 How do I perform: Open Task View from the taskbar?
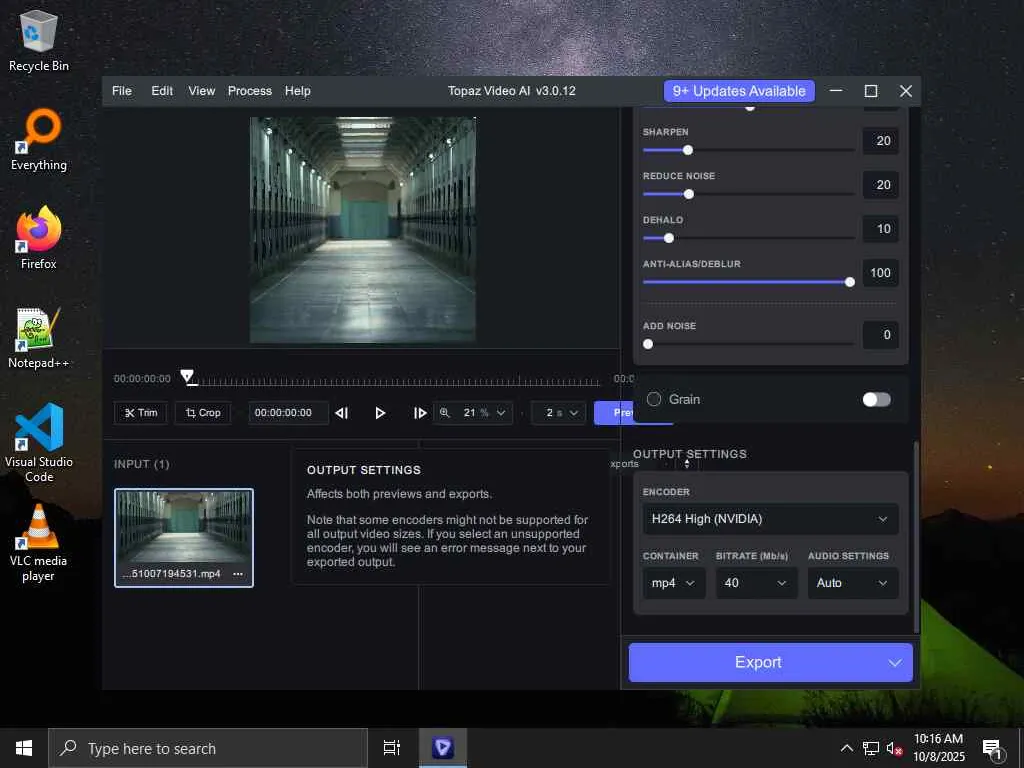(392, 748)
